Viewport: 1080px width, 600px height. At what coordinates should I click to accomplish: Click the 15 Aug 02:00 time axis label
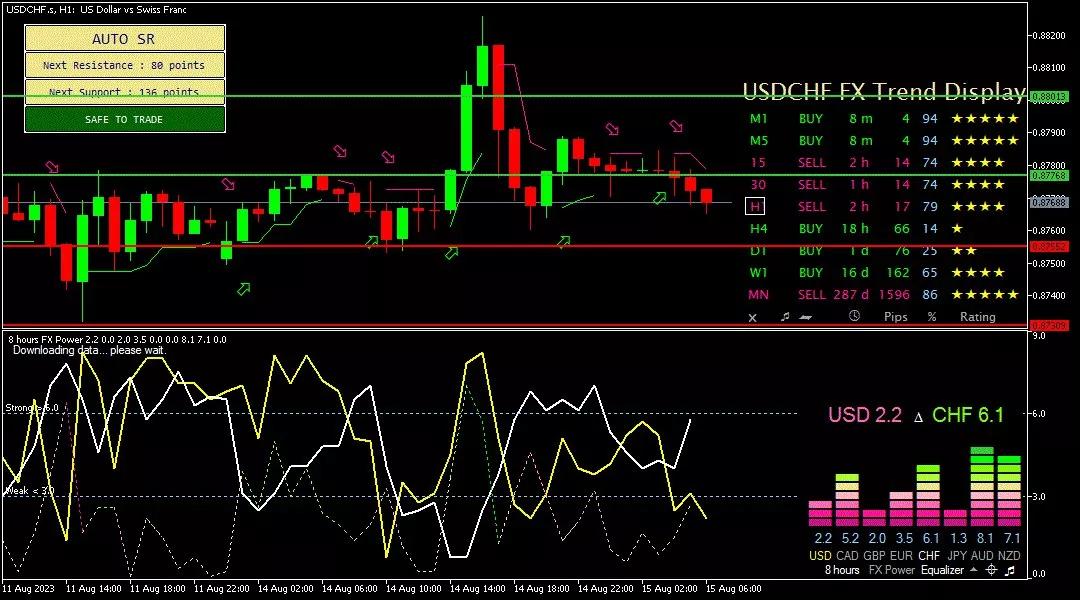(x=669, y=589)
